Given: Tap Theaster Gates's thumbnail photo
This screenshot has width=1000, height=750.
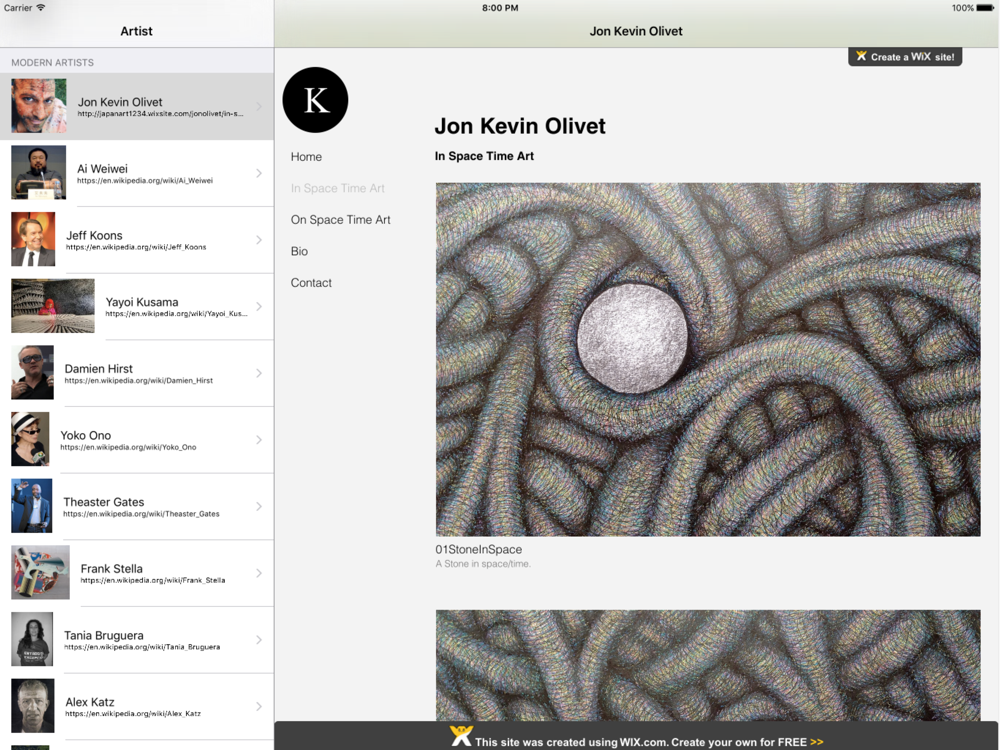Looking at the screenshot, I should (32, 506).
